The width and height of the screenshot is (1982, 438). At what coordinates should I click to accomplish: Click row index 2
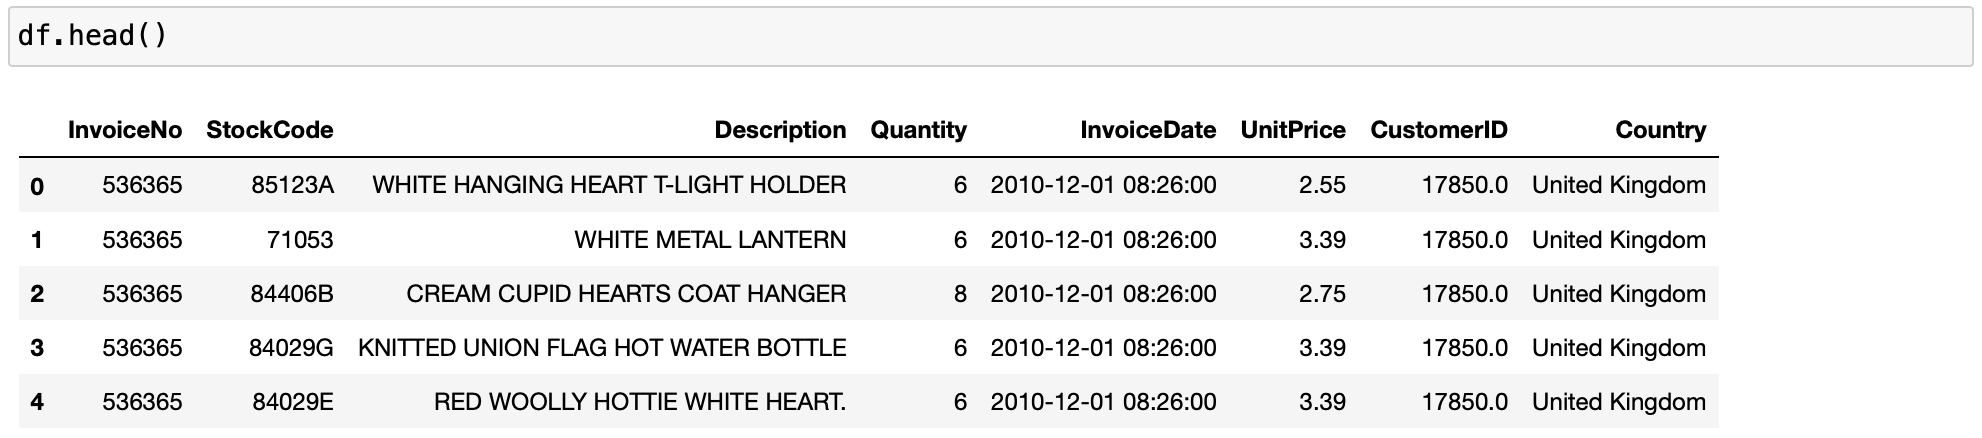pos(37,294)
